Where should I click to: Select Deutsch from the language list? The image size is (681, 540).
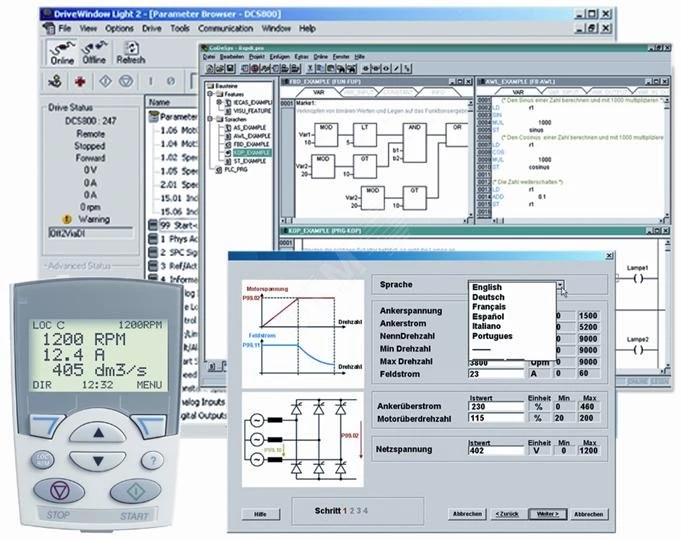click(488, 297)
